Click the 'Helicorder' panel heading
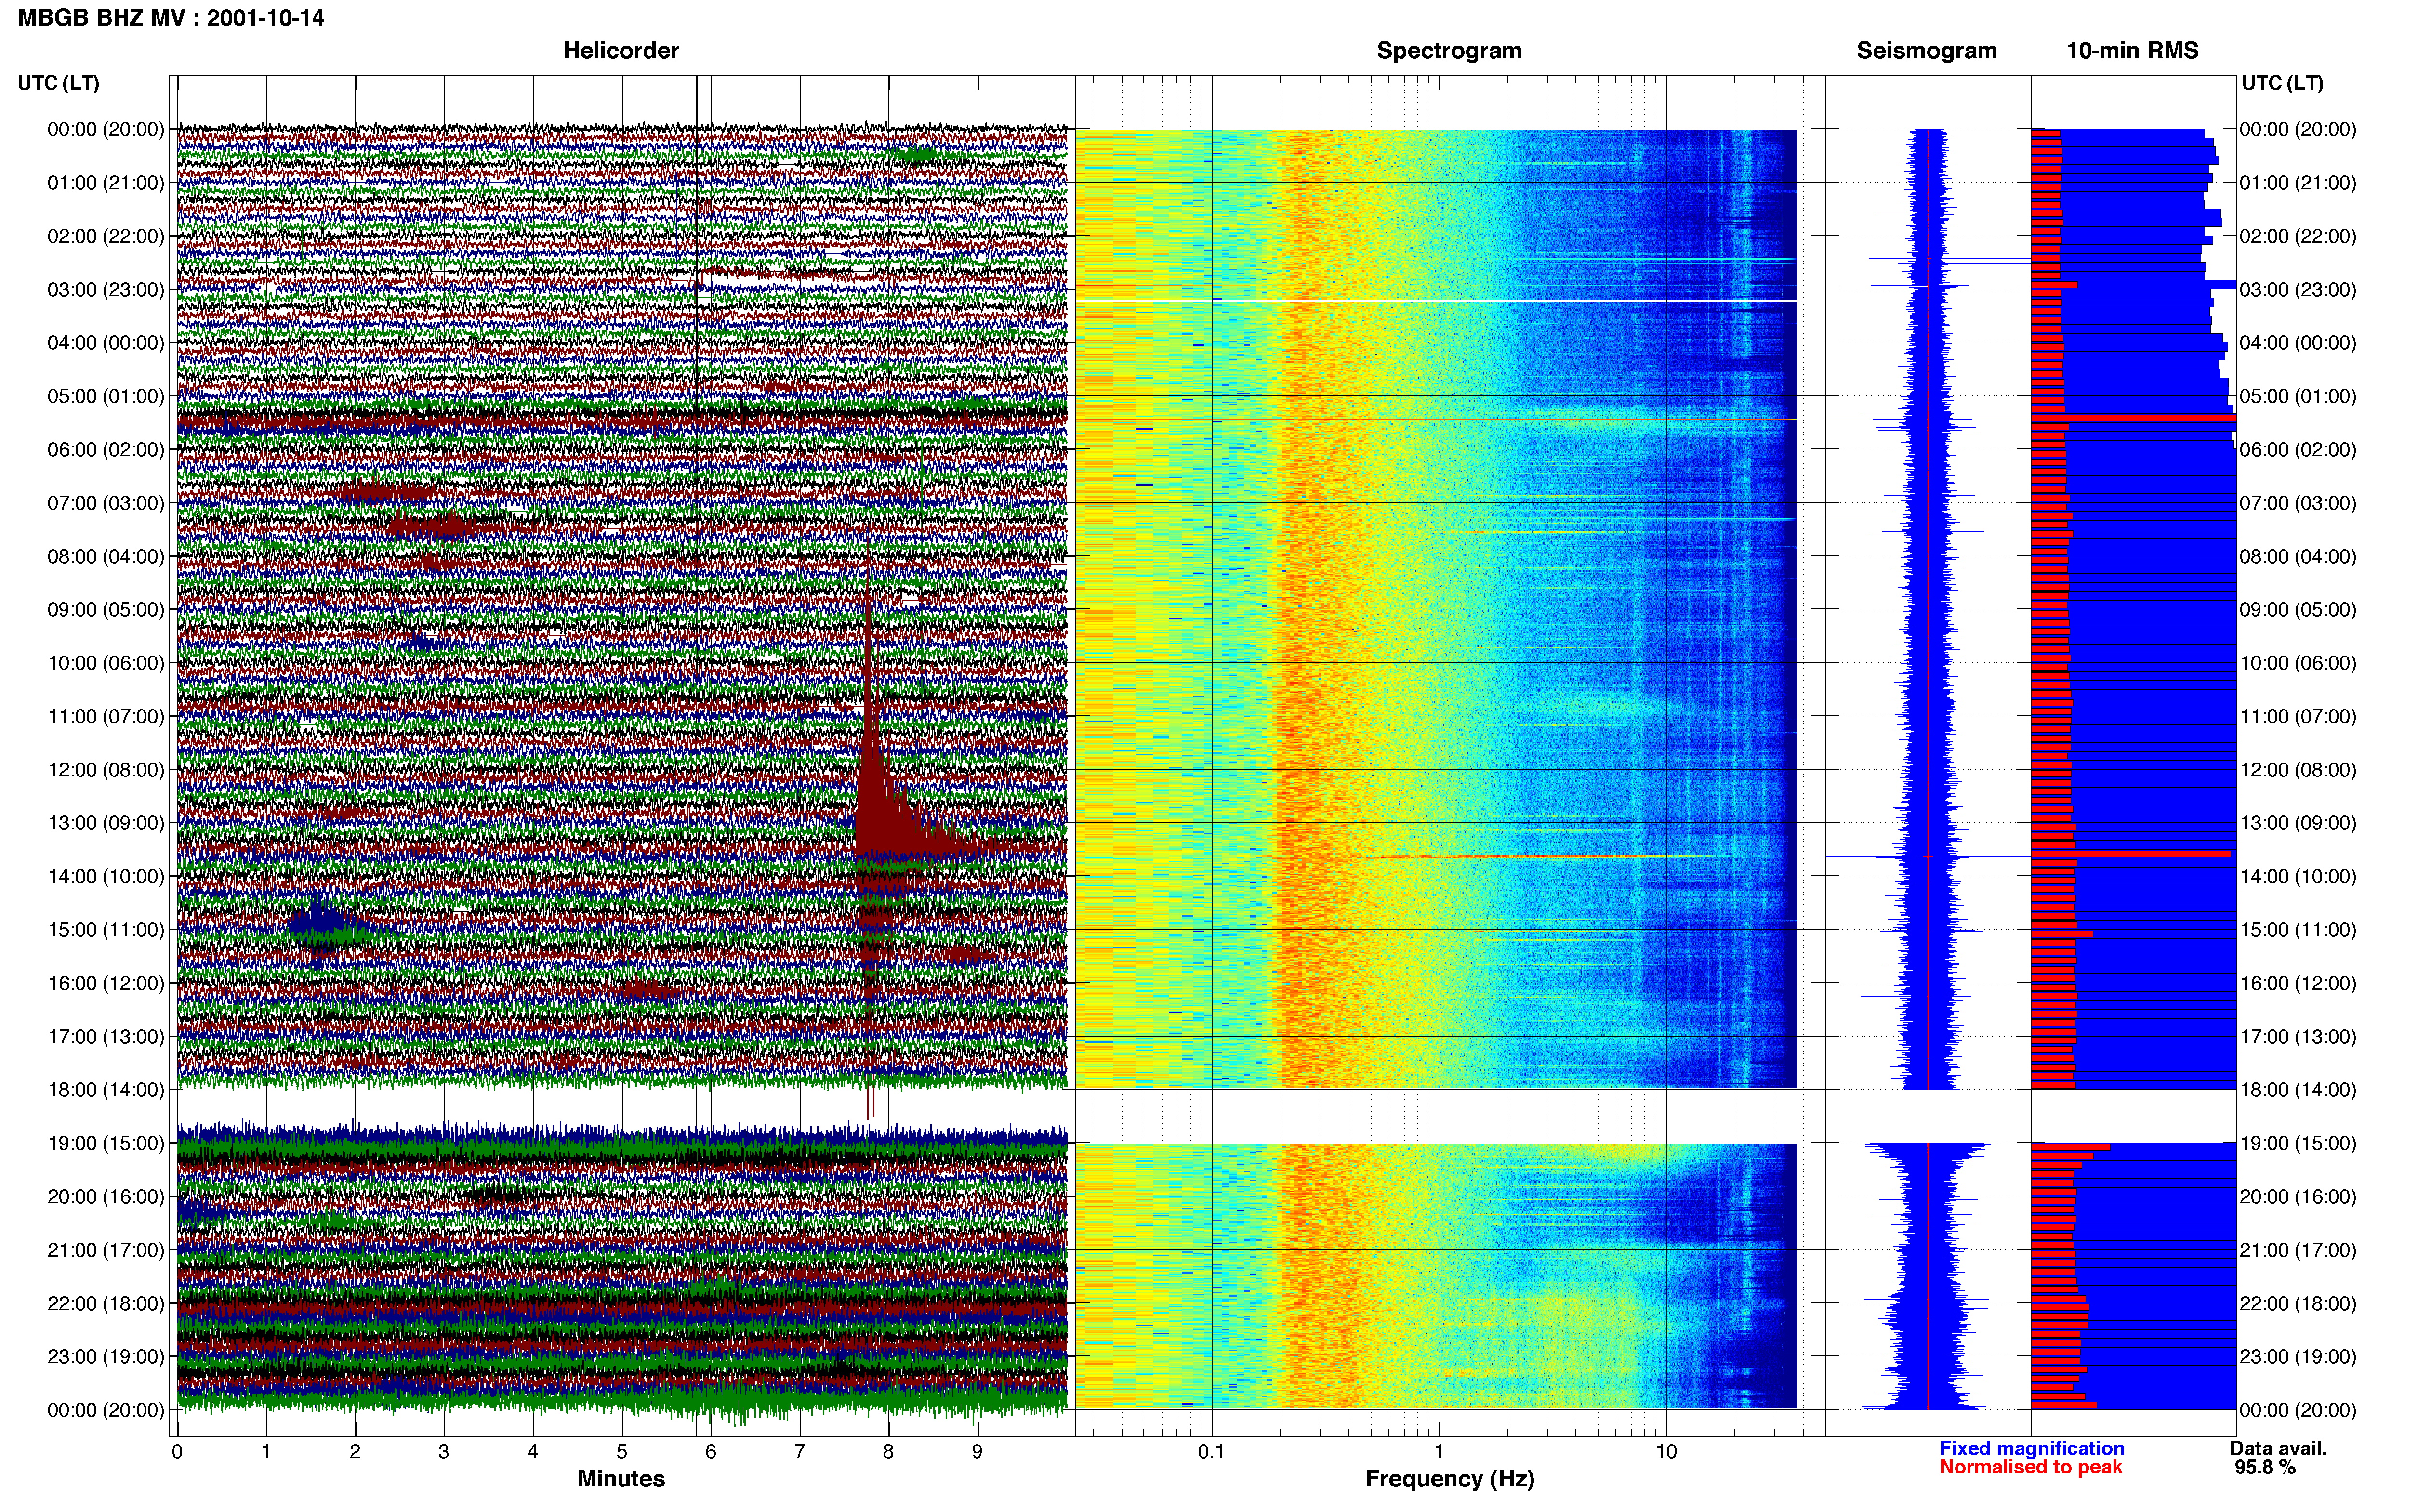2418x1512 pixels. pyautogui.click(x=621, y=50)
